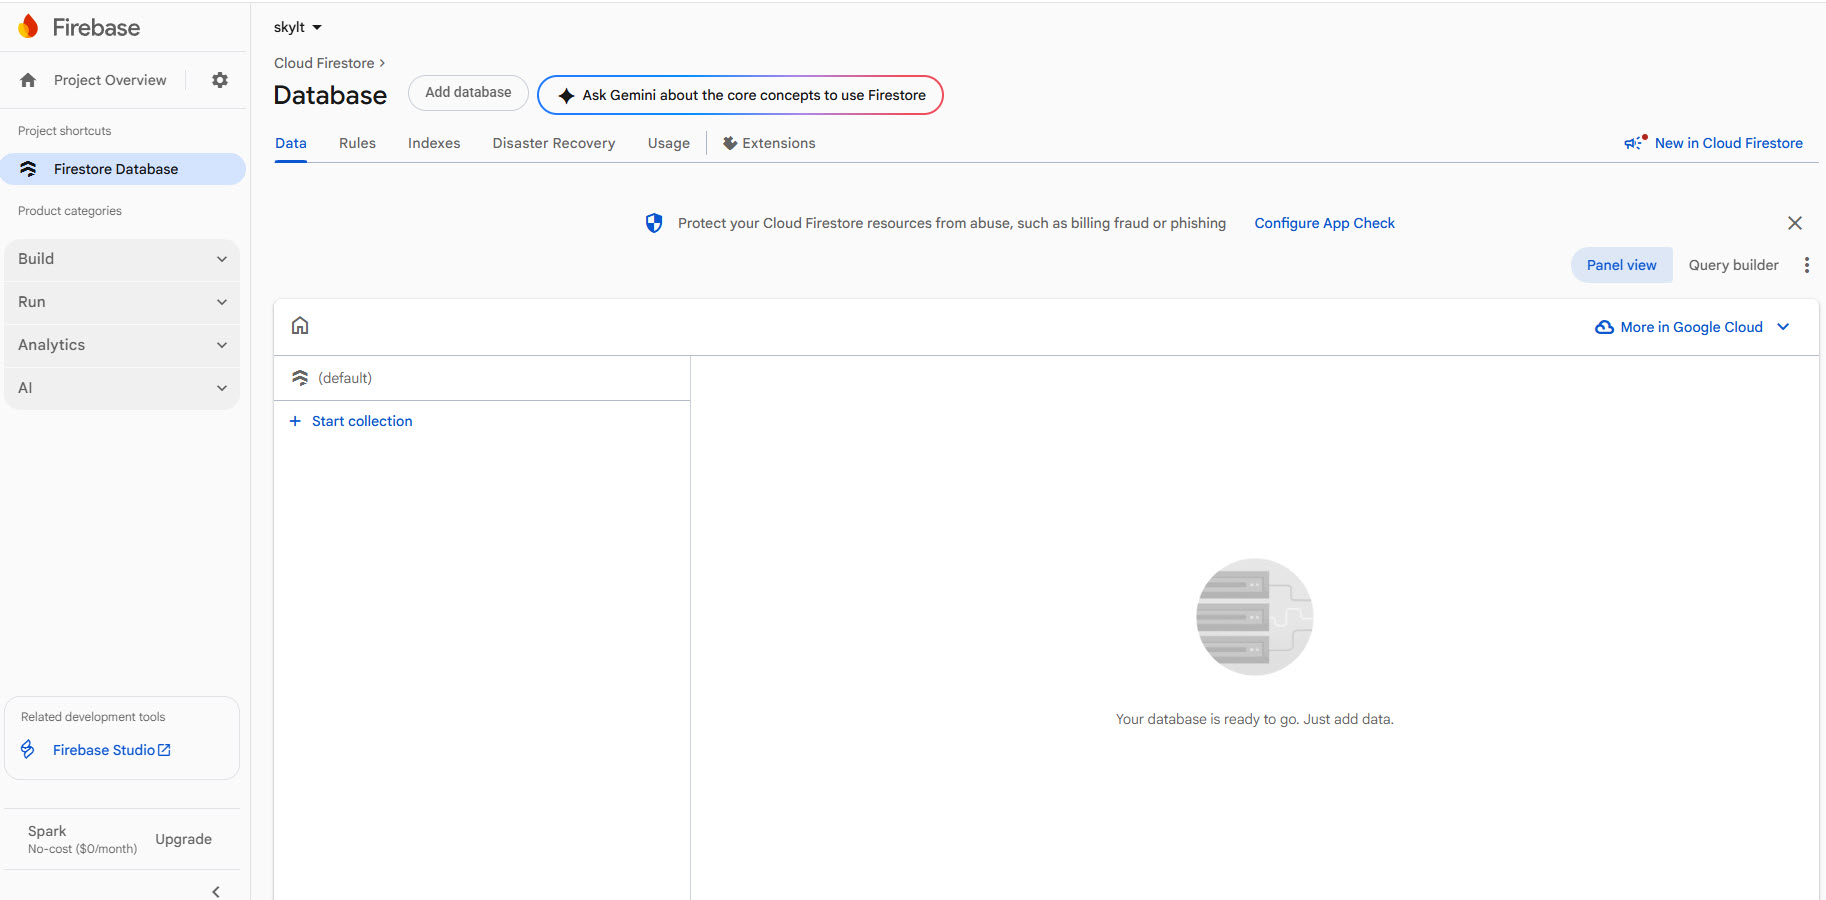Image resolution: width=1826 pixels, height=900 pixels.
Task: Click the Spark plan label
Action: pos(47,831)
